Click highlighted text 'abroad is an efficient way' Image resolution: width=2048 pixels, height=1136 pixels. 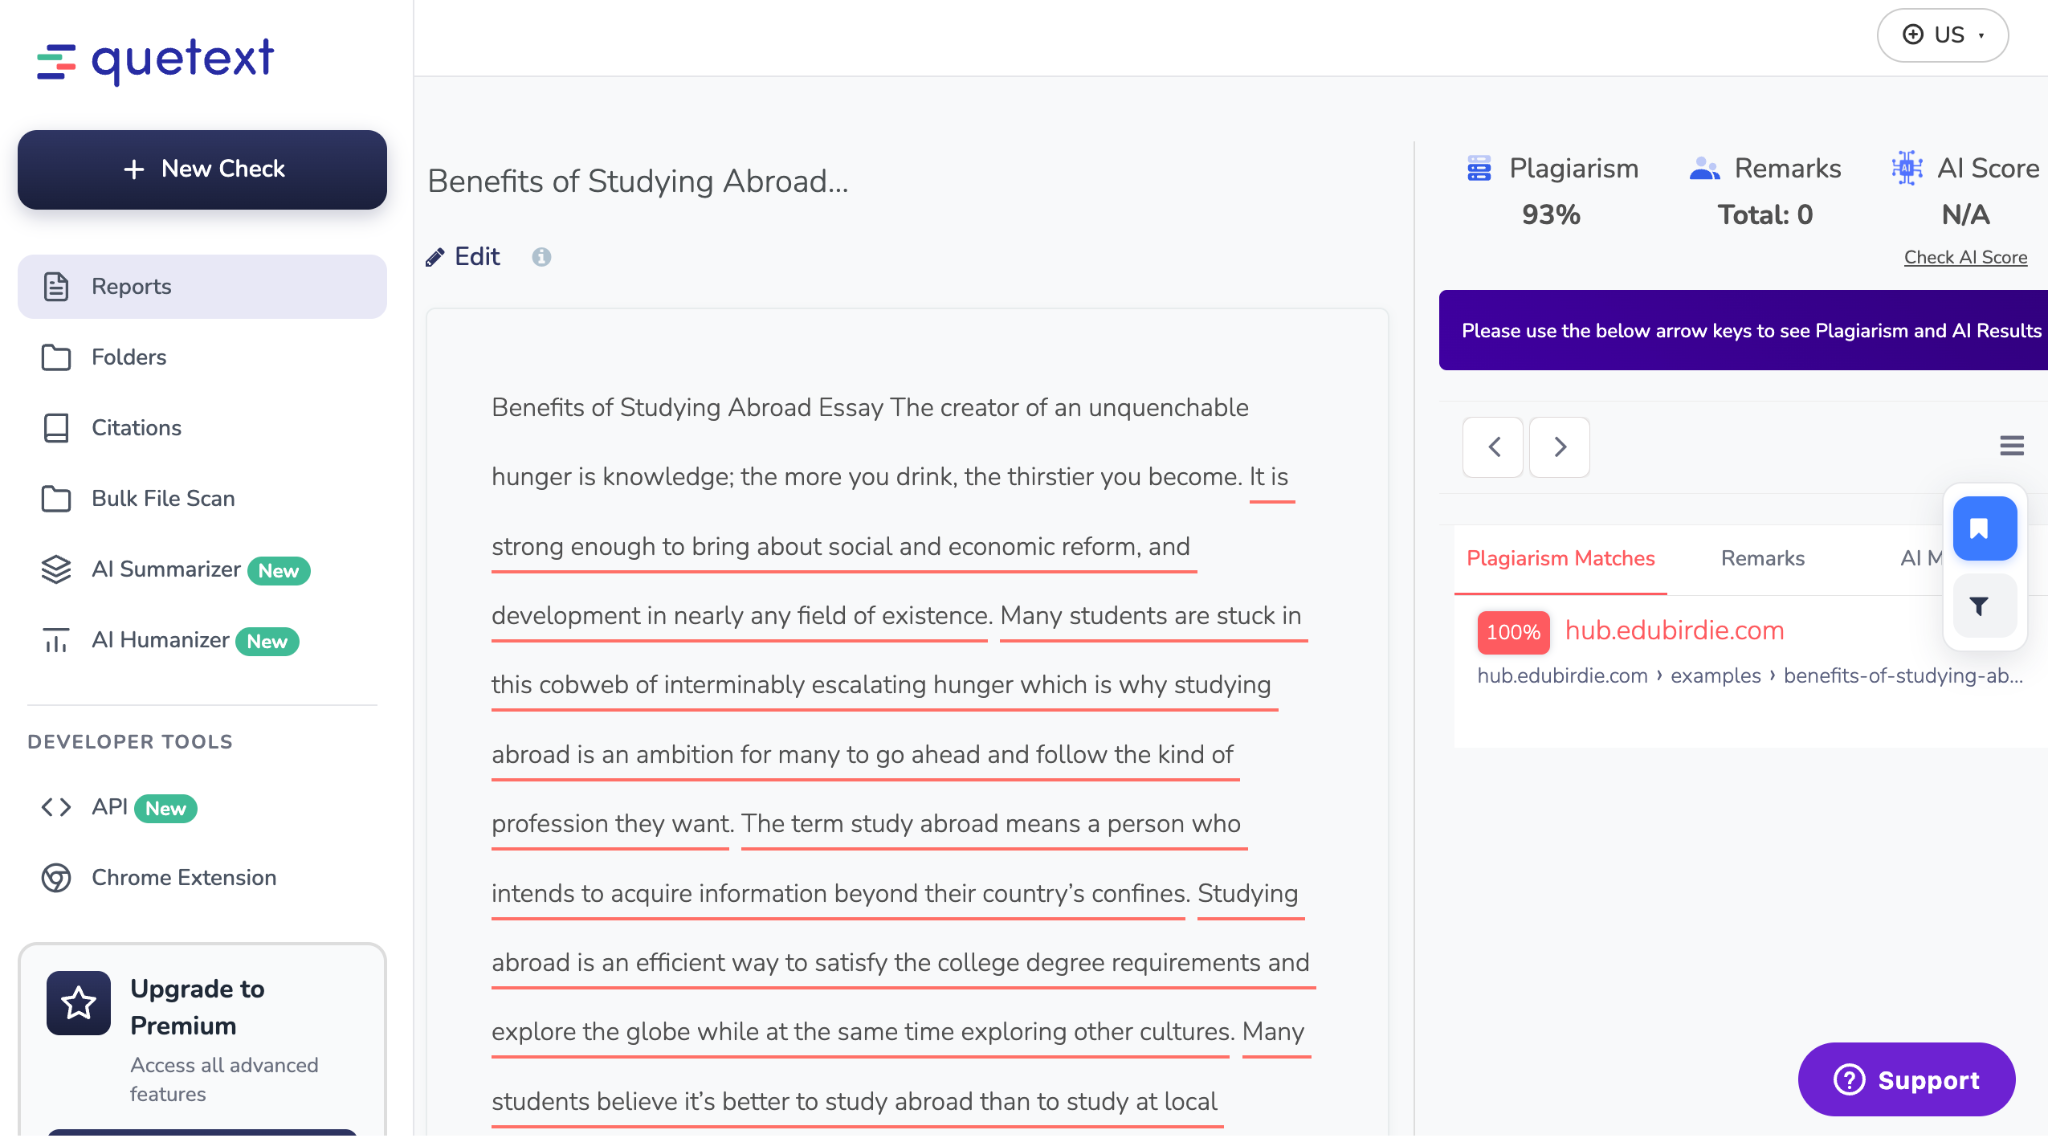coord(634,963)
